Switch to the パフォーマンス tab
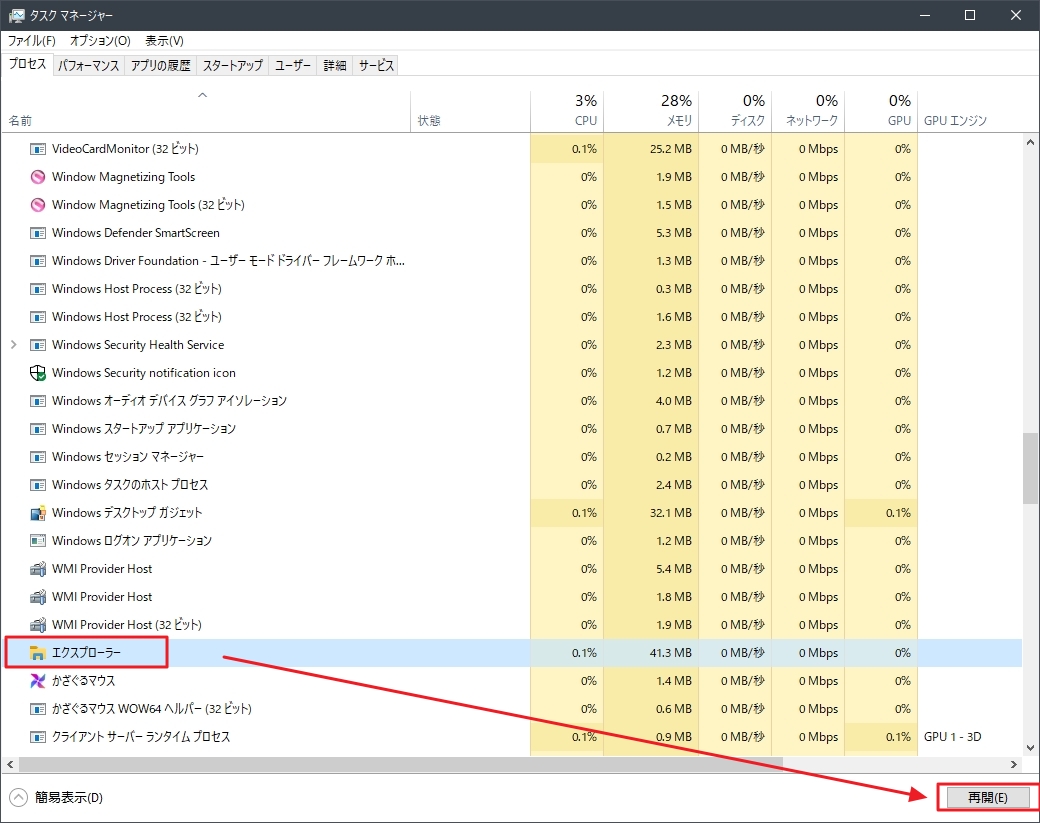The height and width of the screenshot is (823, 1040). [88, 65]
